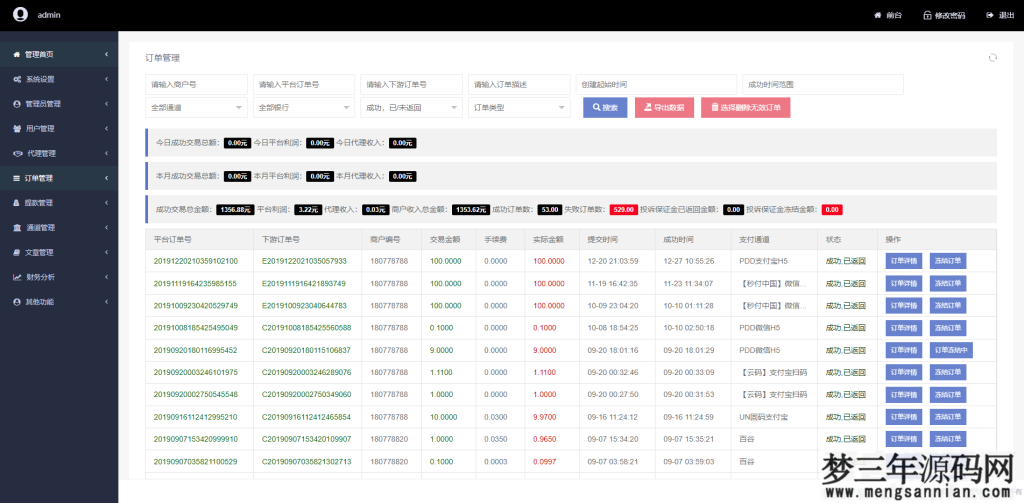1024x503 pixels.
Task: Click the group icon beside 用户管理
Action: click(17, 128)
